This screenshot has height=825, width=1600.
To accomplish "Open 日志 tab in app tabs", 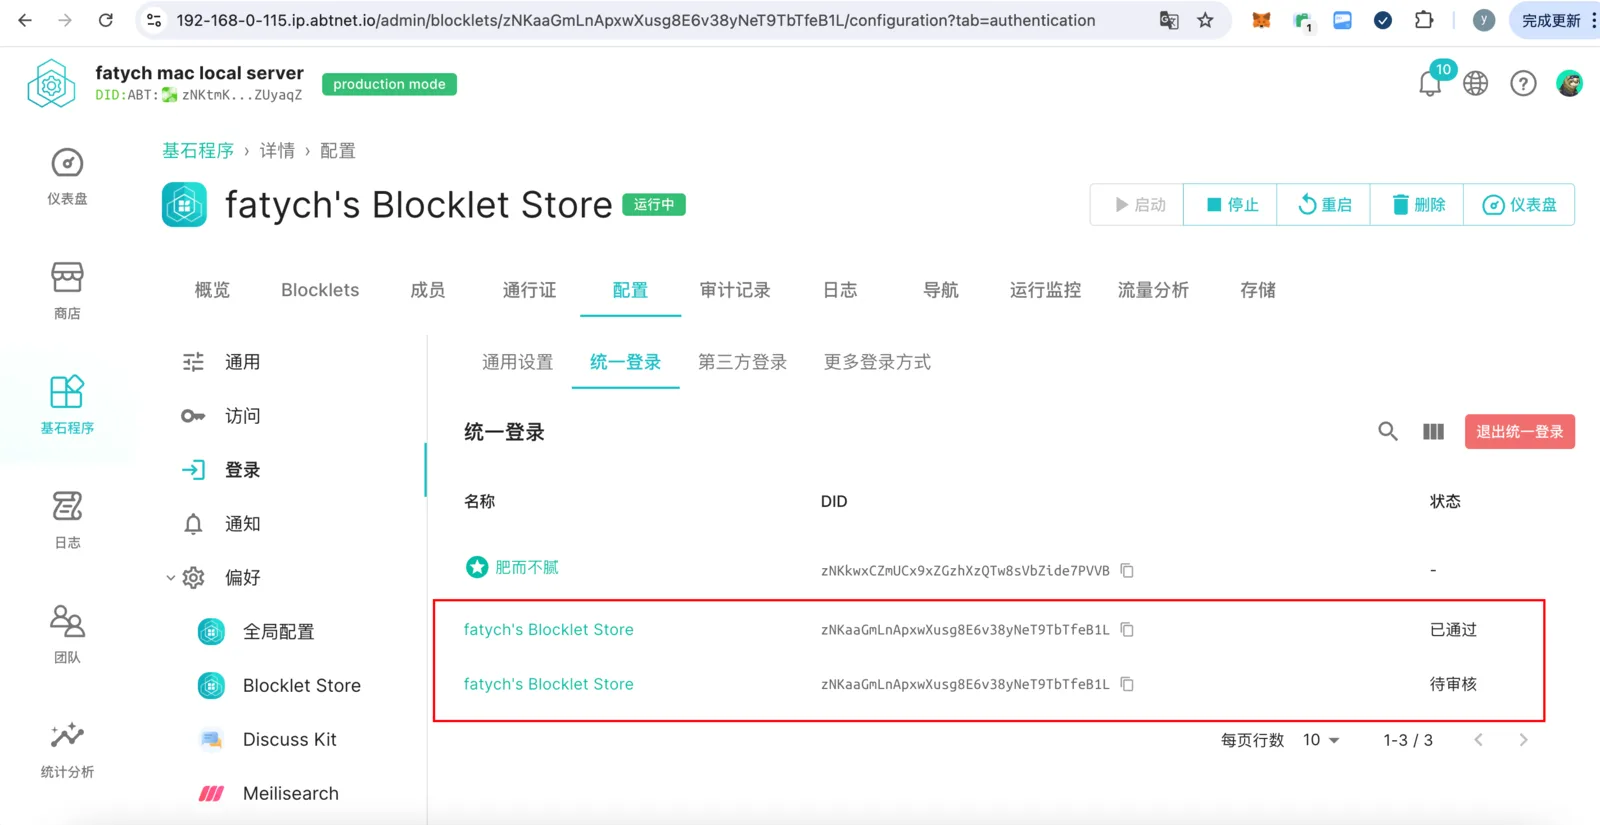I will (840, 290).
